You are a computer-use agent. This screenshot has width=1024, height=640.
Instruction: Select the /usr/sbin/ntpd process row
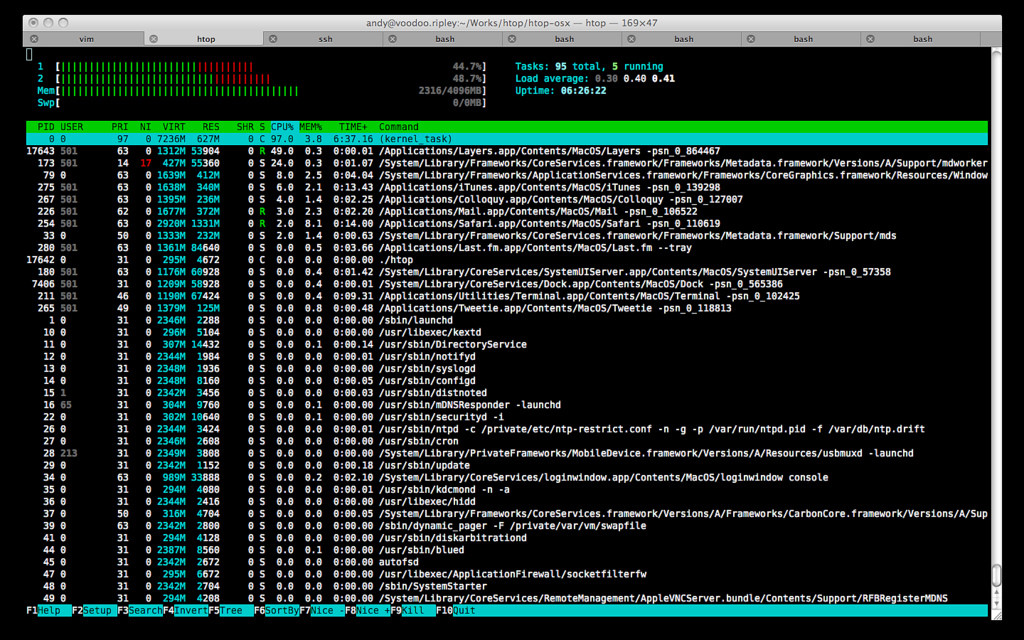(x=507, y=429)
